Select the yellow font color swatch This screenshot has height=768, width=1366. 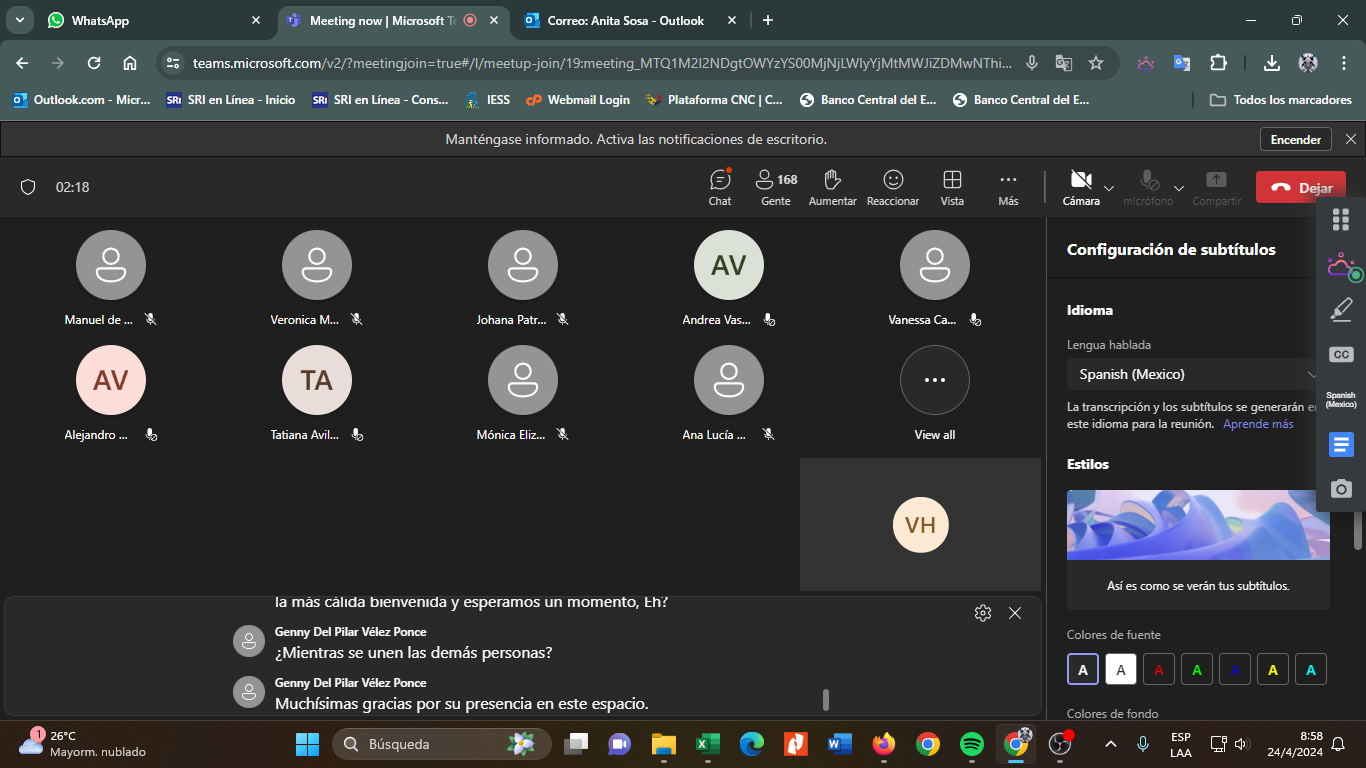click(1272, 670)
